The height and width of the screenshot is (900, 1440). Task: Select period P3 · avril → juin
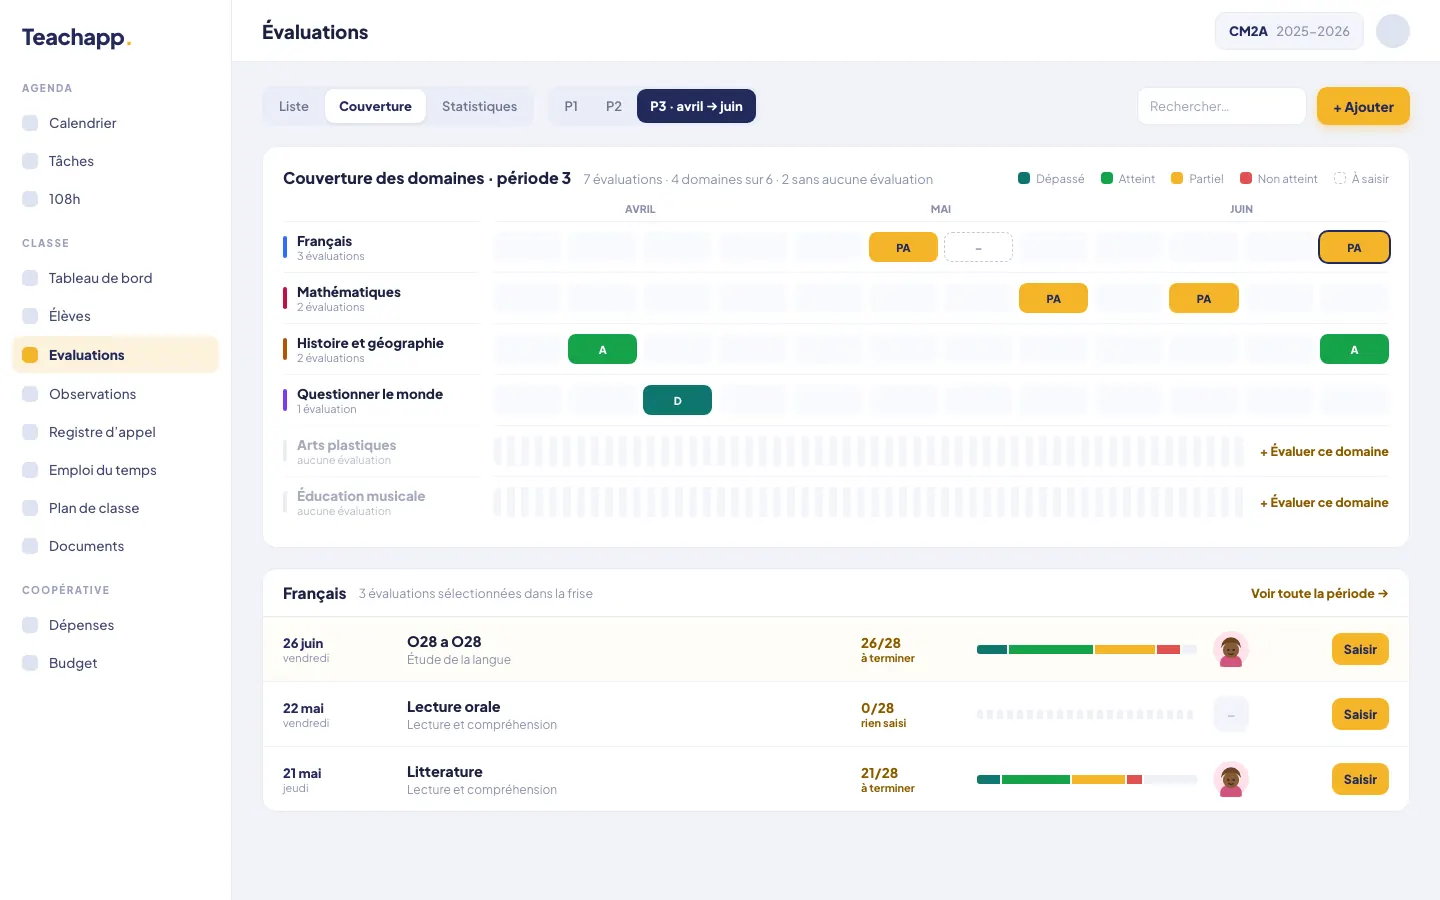[x=696, y=106]
